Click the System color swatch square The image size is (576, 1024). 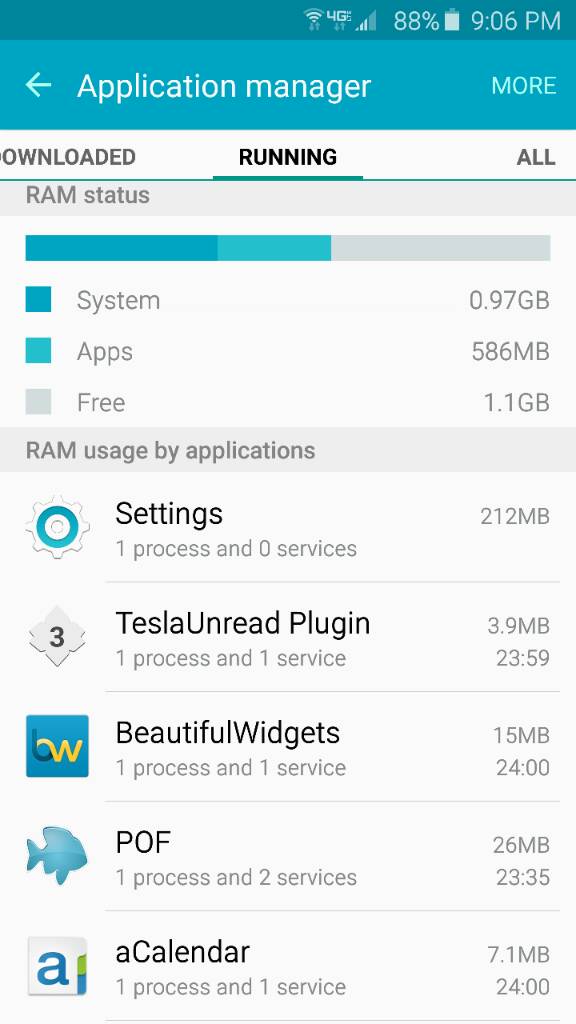tap(38, 300)
